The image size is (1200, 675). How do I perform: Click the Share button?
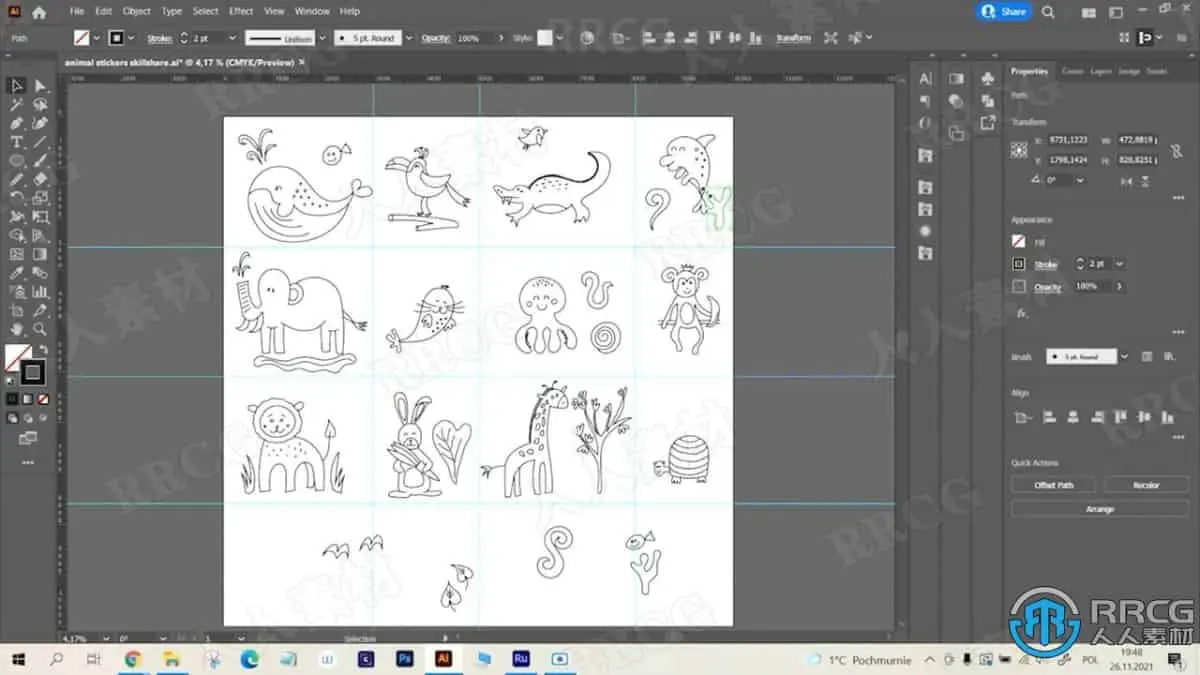1004,12
